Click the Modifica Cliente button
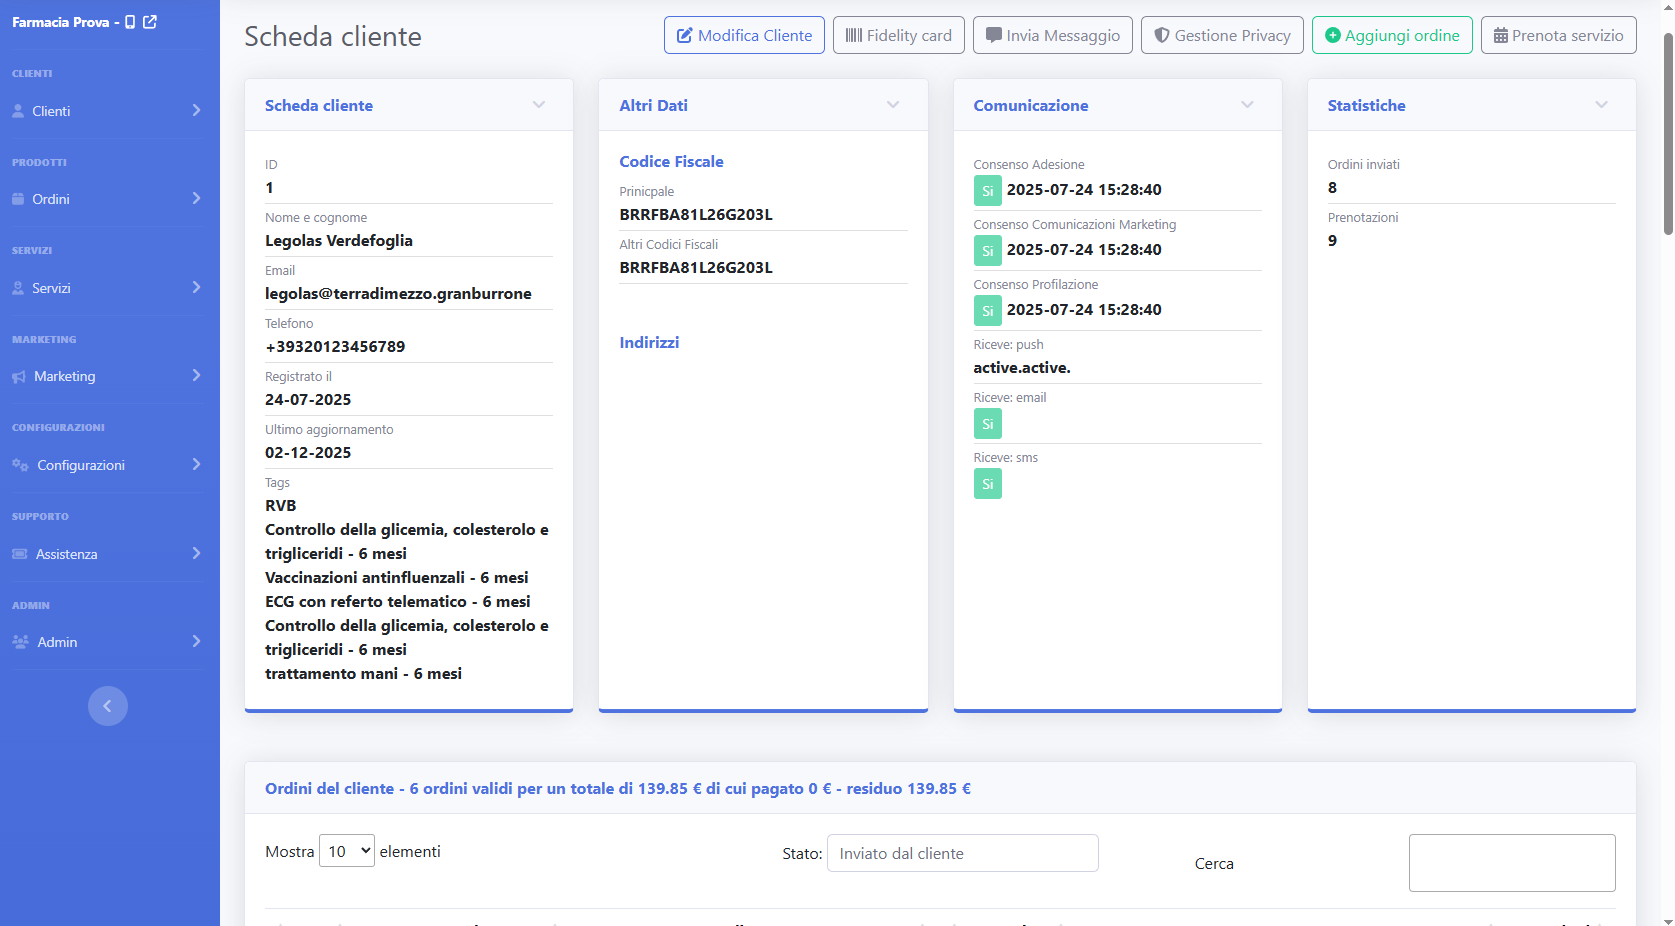Image resolution: width=1675 pixels, height=926 pixels. pos(744,35)
